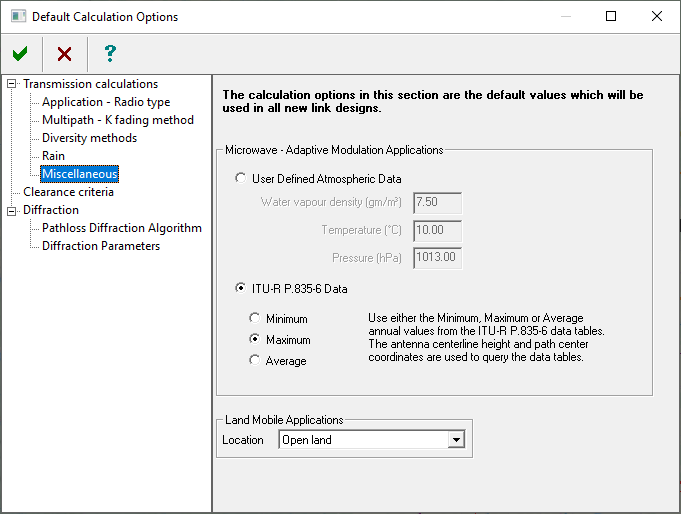This screenshot has height=514, width=681.
Task: Select Diversity methods in the tree
Action: click(89, 138)
